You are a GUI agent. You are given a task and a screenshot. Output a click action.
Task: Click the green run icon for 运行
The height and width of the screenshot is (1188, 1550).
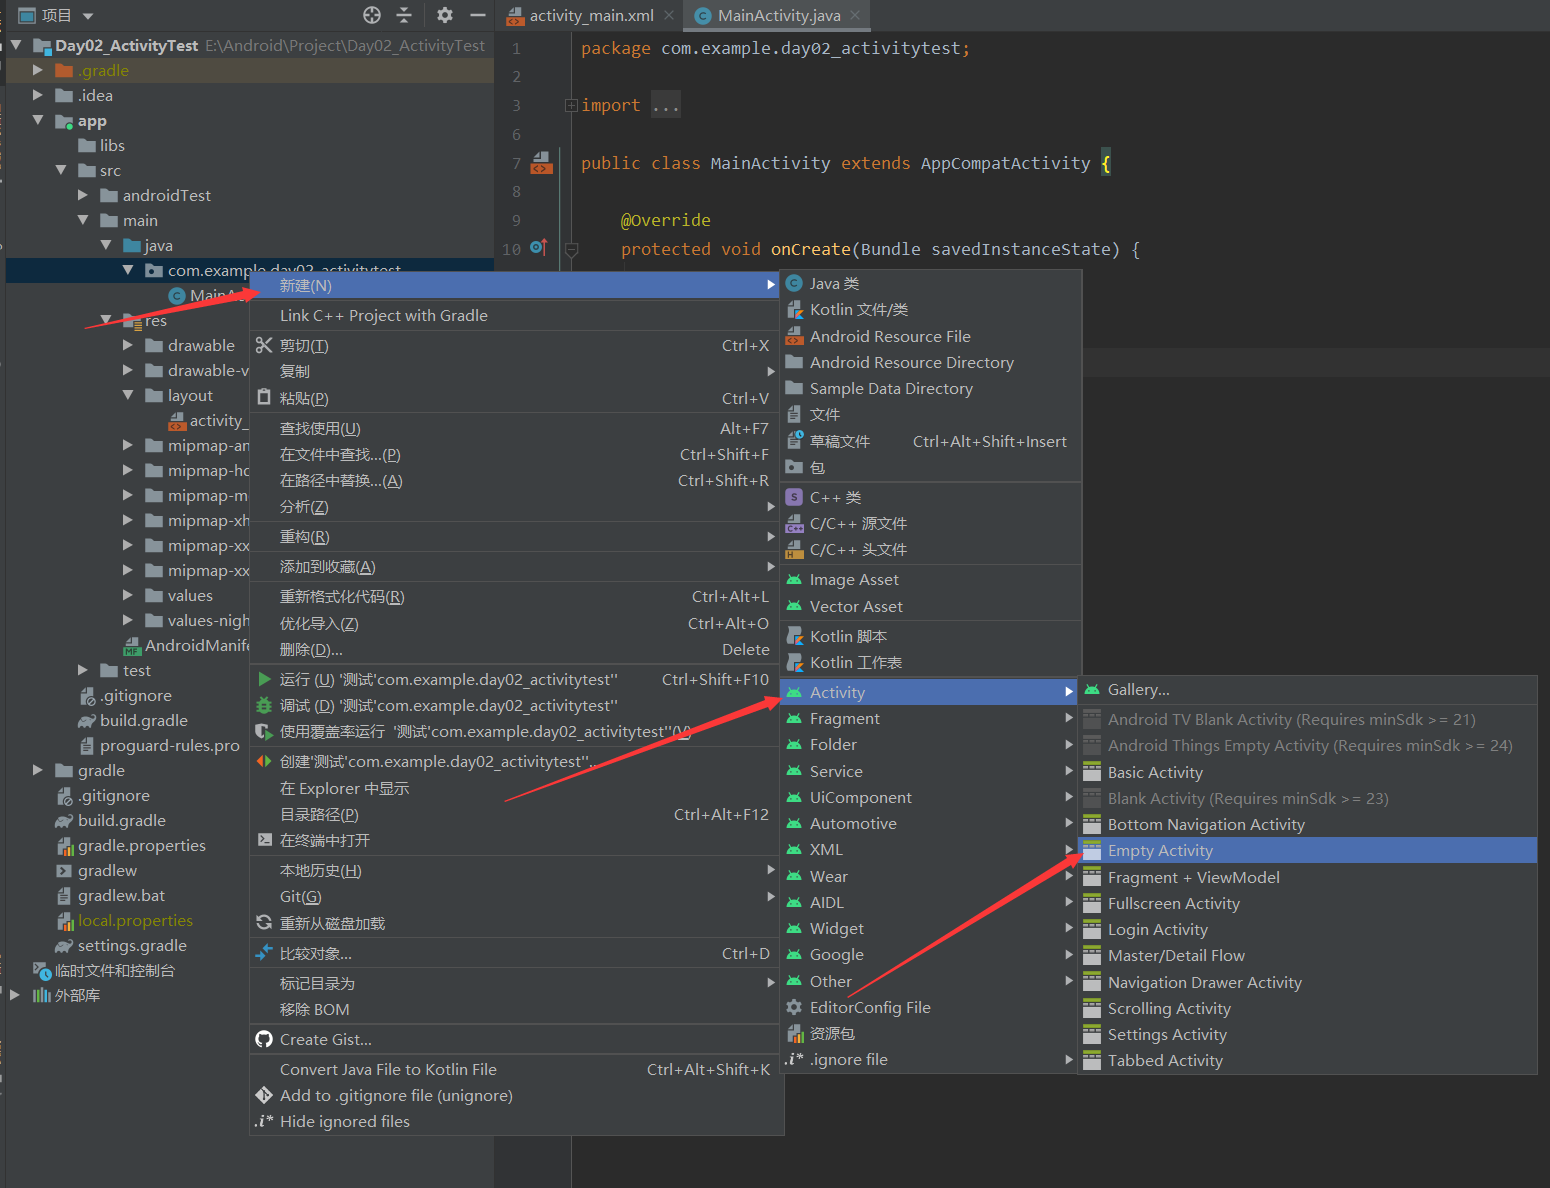(x=264, y=679)
